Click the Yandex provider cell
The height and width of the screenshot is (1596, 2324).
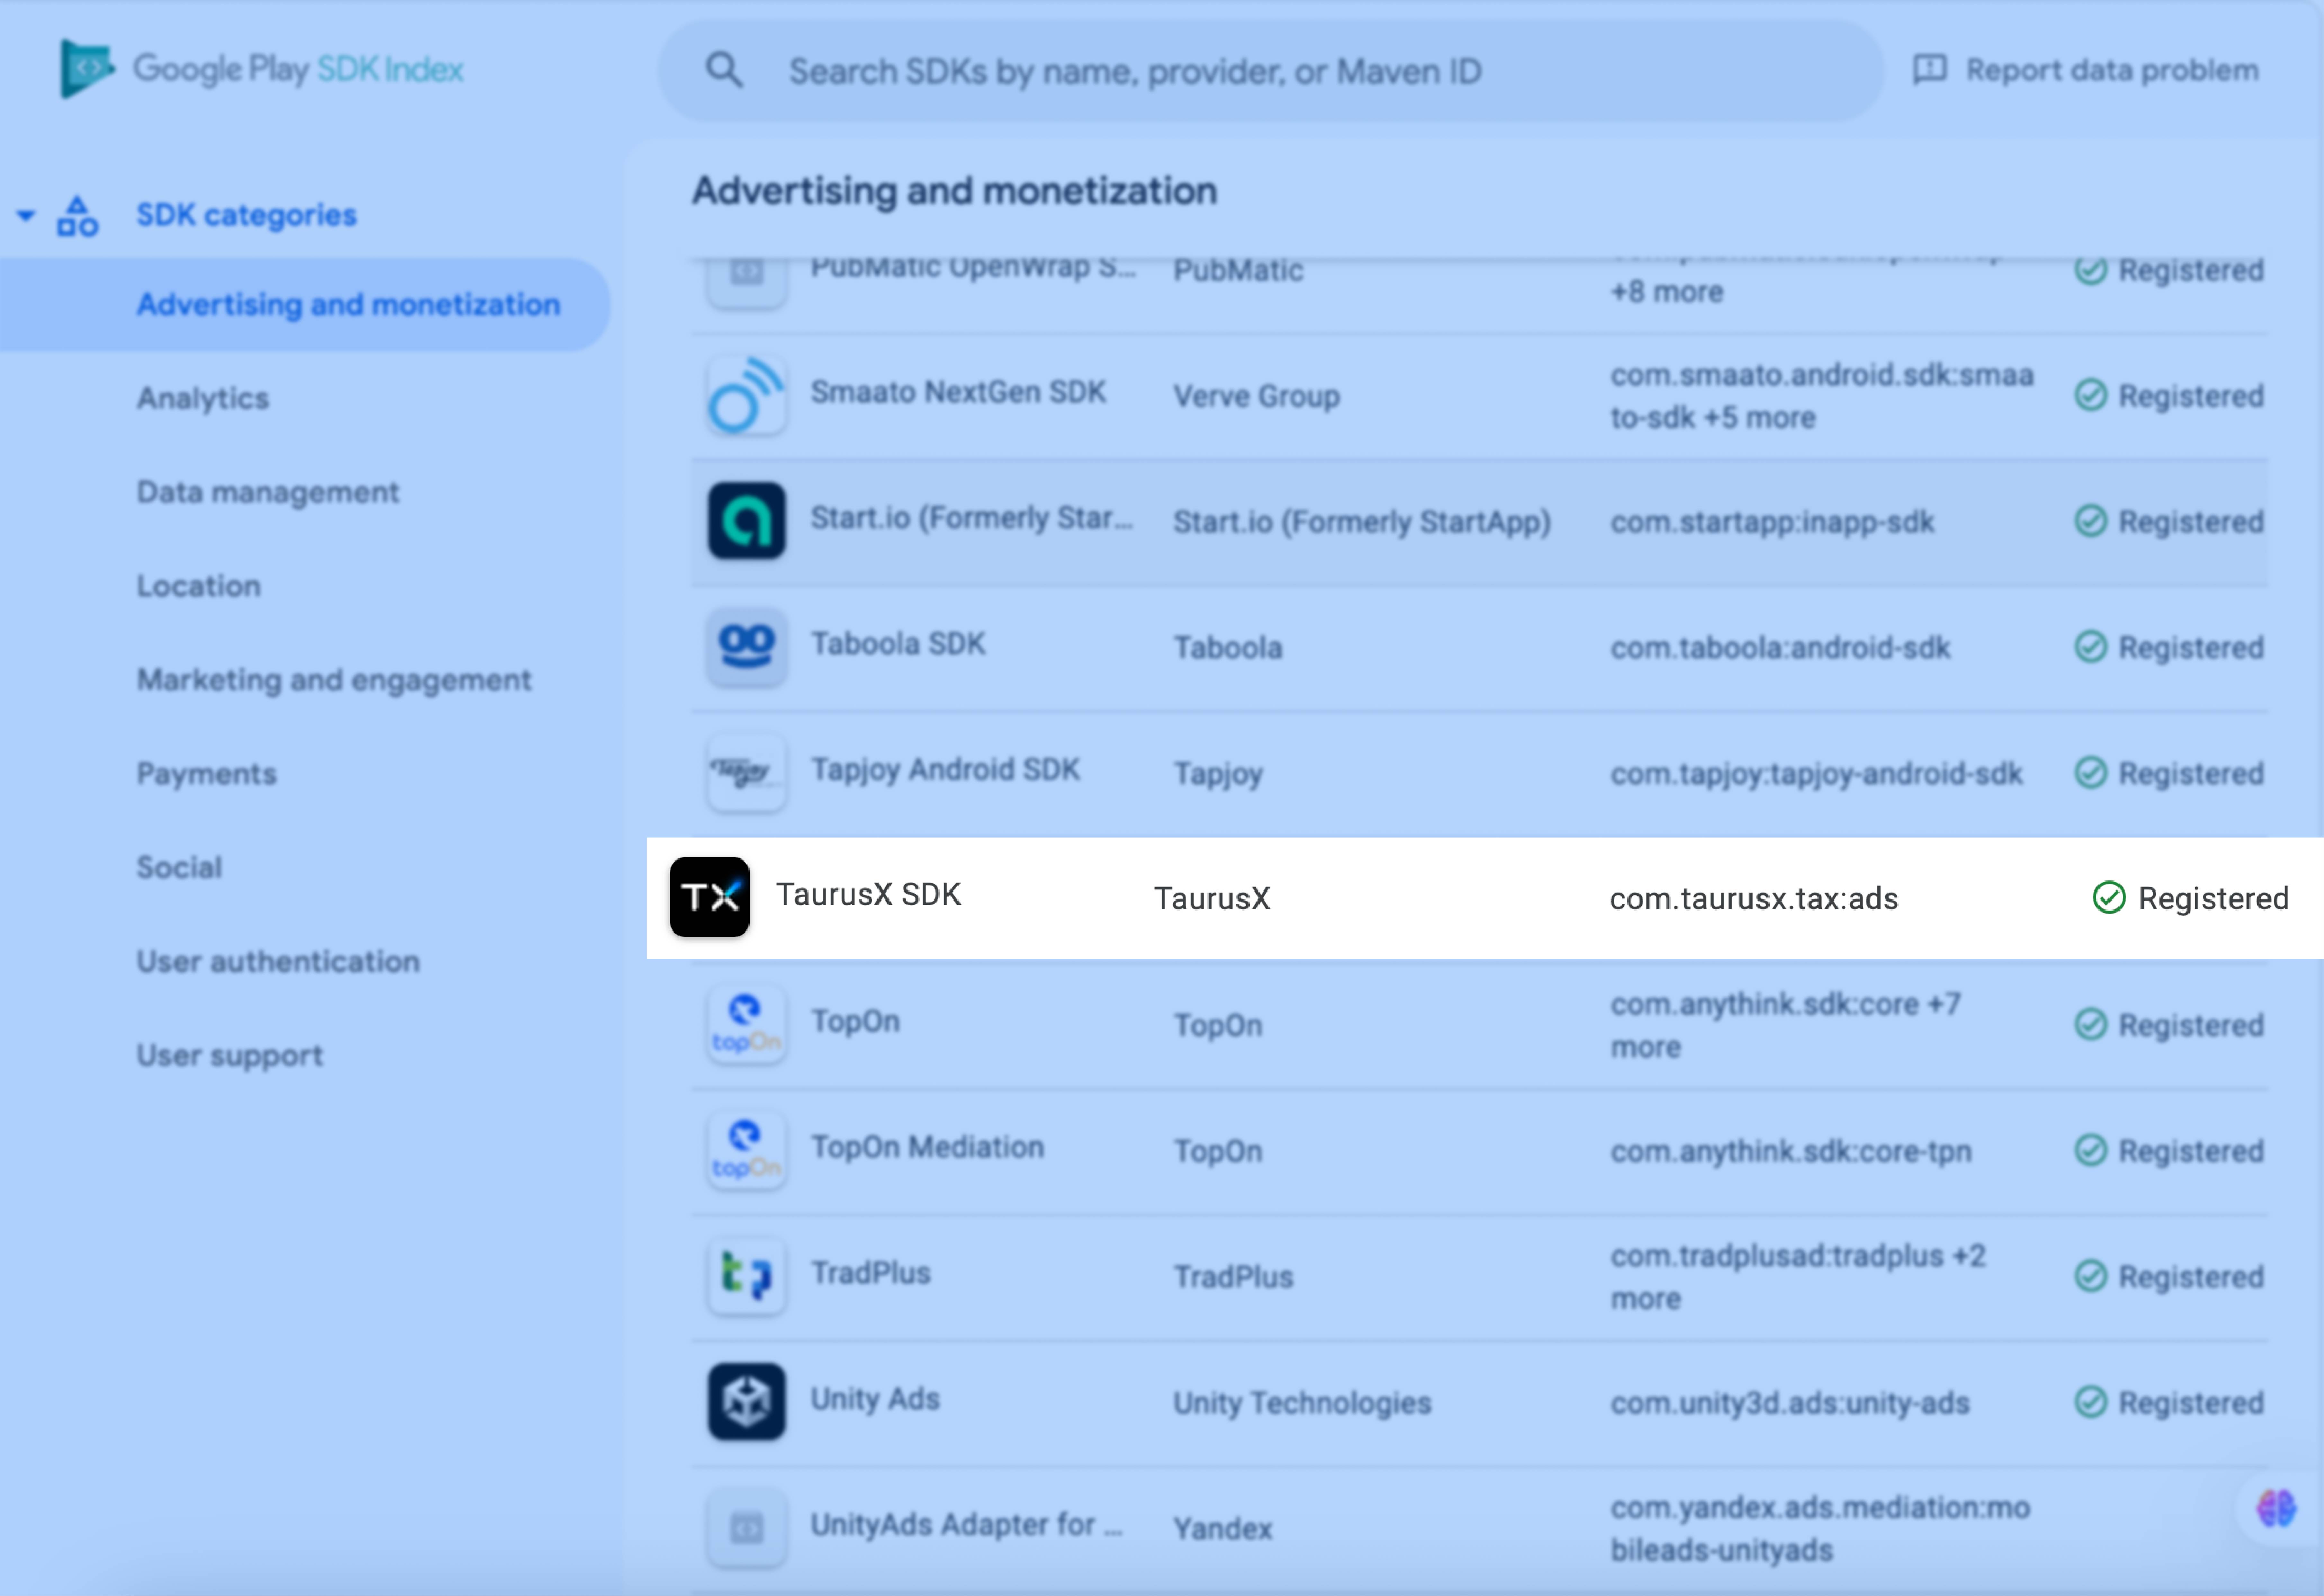tap(1223, 1529)
